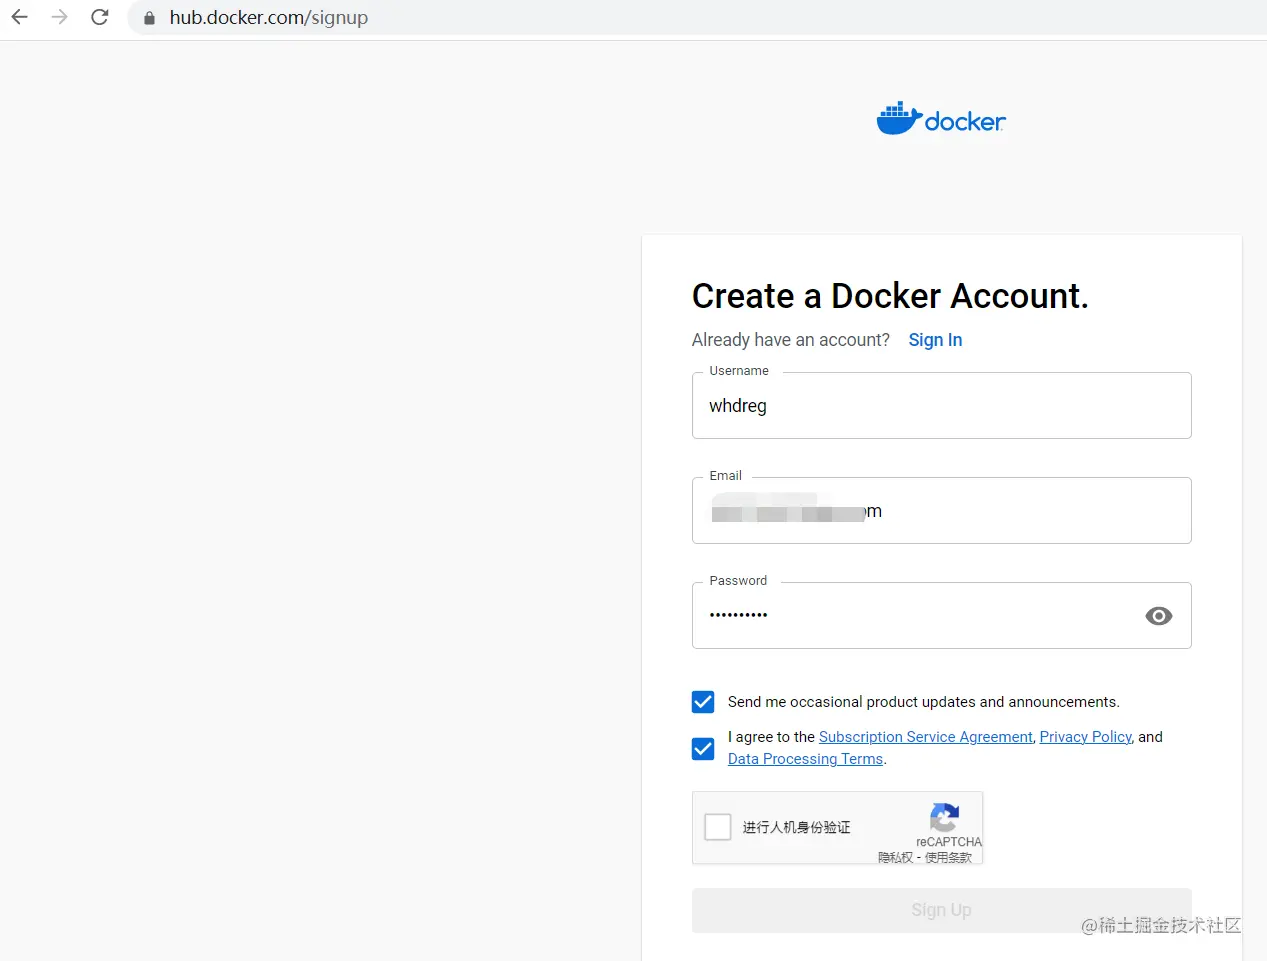
Task: Submit the form with Sign Up
Action: [x=941, y=910]
